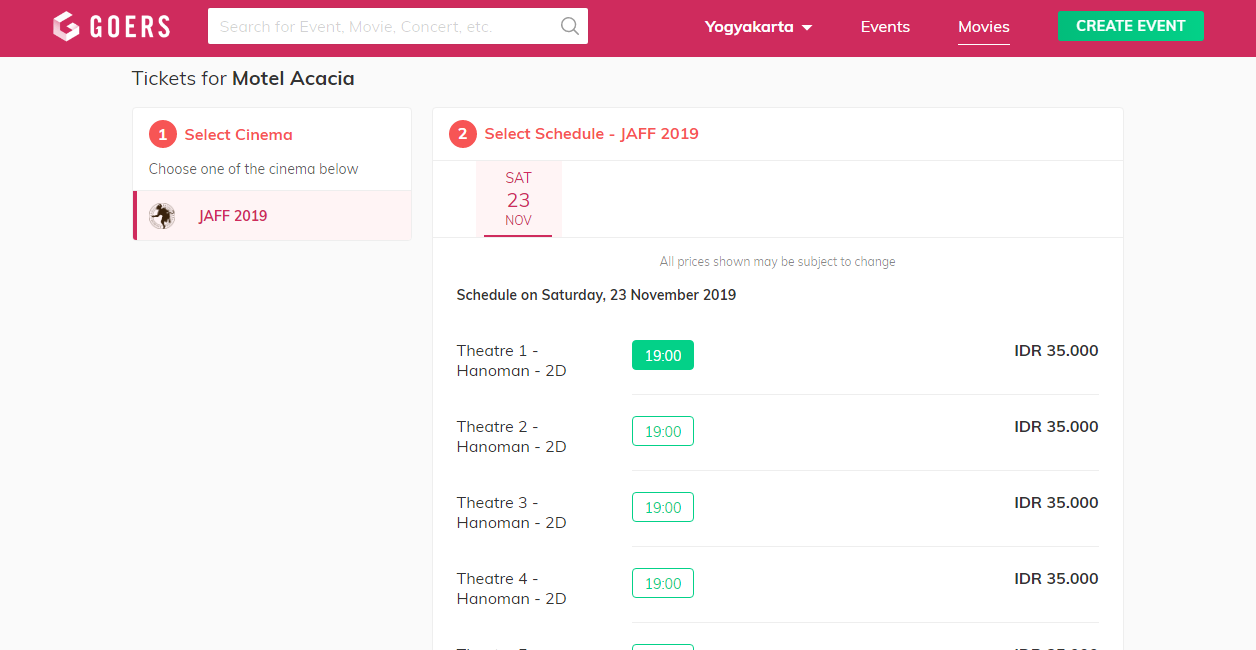1256x650 pixels.
Task: Select the 19:00 showtime for Theatre 3
Action: click(662, 507)
